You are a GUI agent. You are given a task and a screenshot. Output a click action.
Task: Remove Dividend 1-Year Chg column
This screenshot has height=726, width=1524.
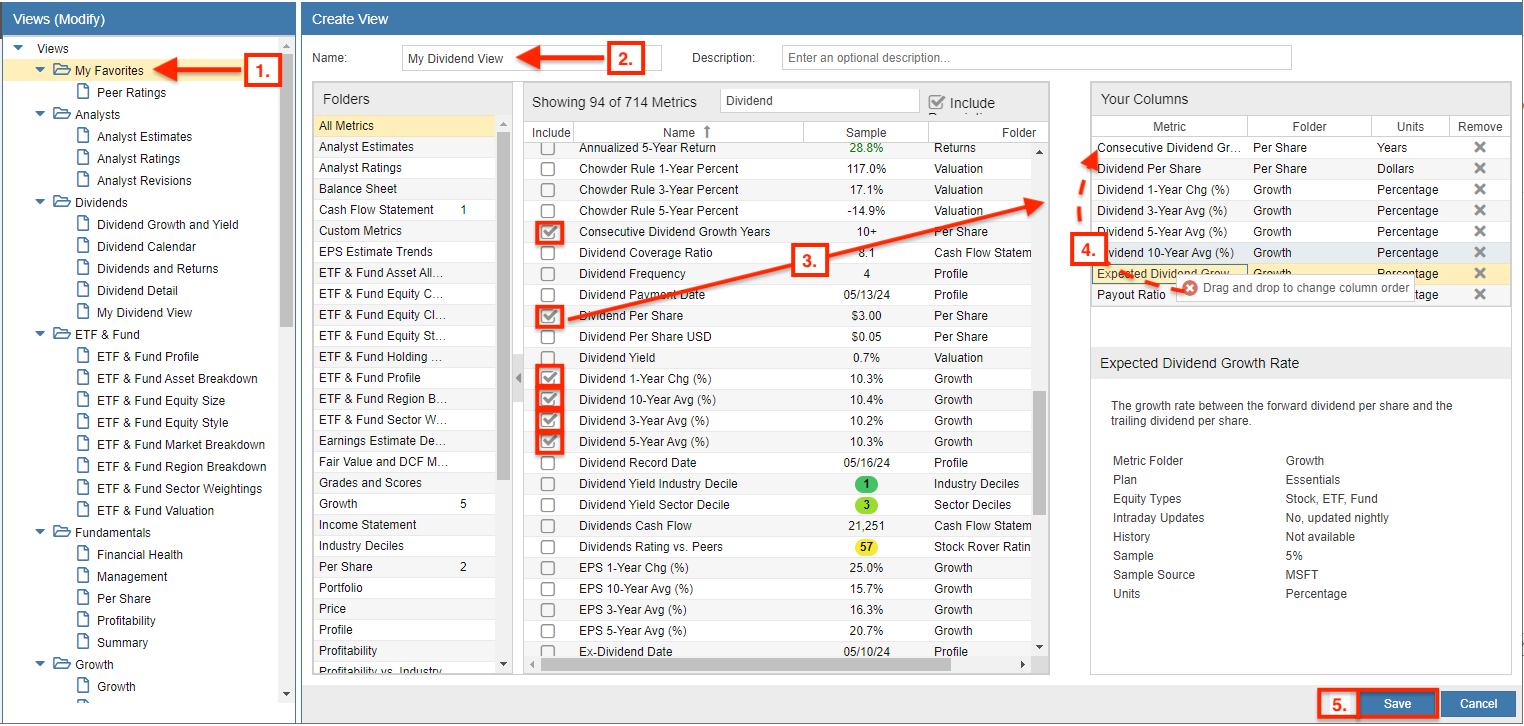1480,189
